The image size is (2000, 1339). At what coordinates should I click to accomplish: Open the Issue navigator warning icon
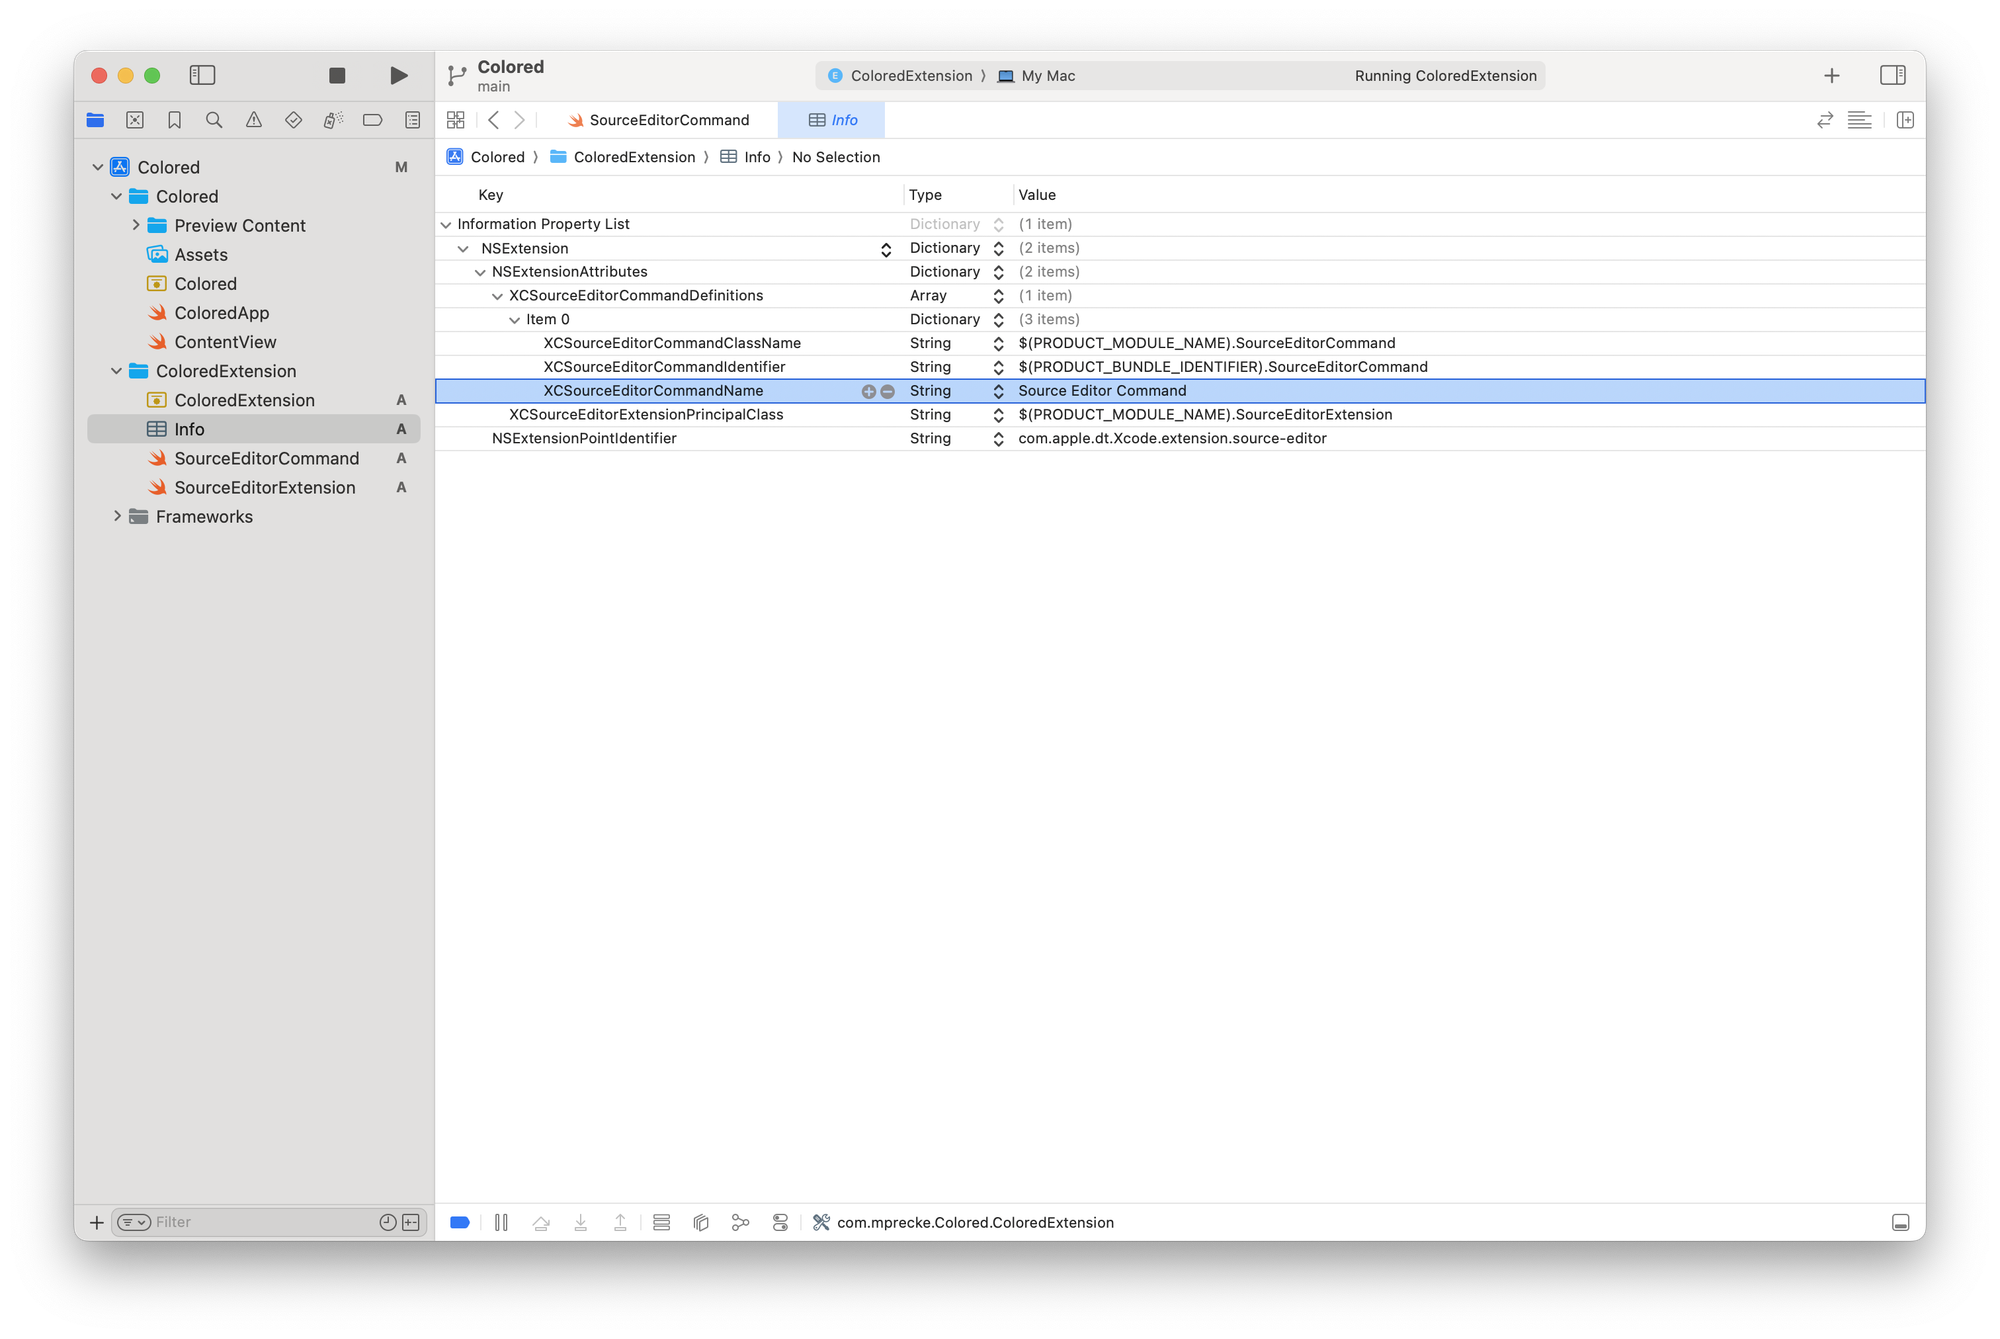click(x=254, y=120)
